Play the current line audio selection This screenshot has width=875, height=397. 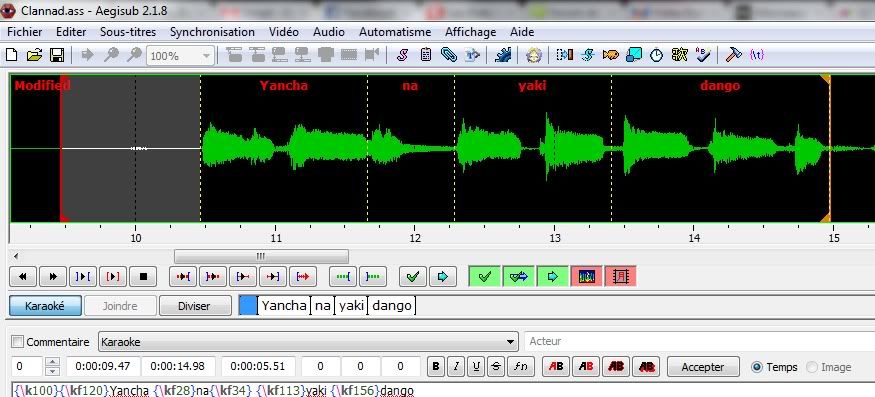coord(113,276)
